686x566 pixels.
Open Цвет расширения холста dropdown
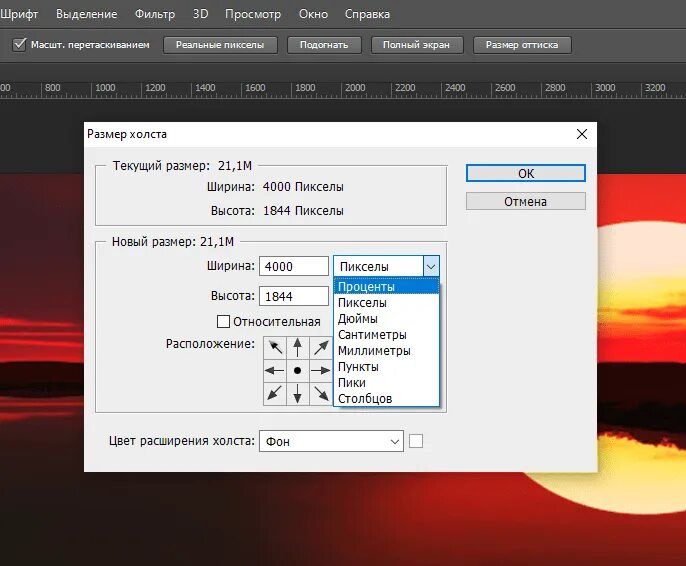coord(331,441)
